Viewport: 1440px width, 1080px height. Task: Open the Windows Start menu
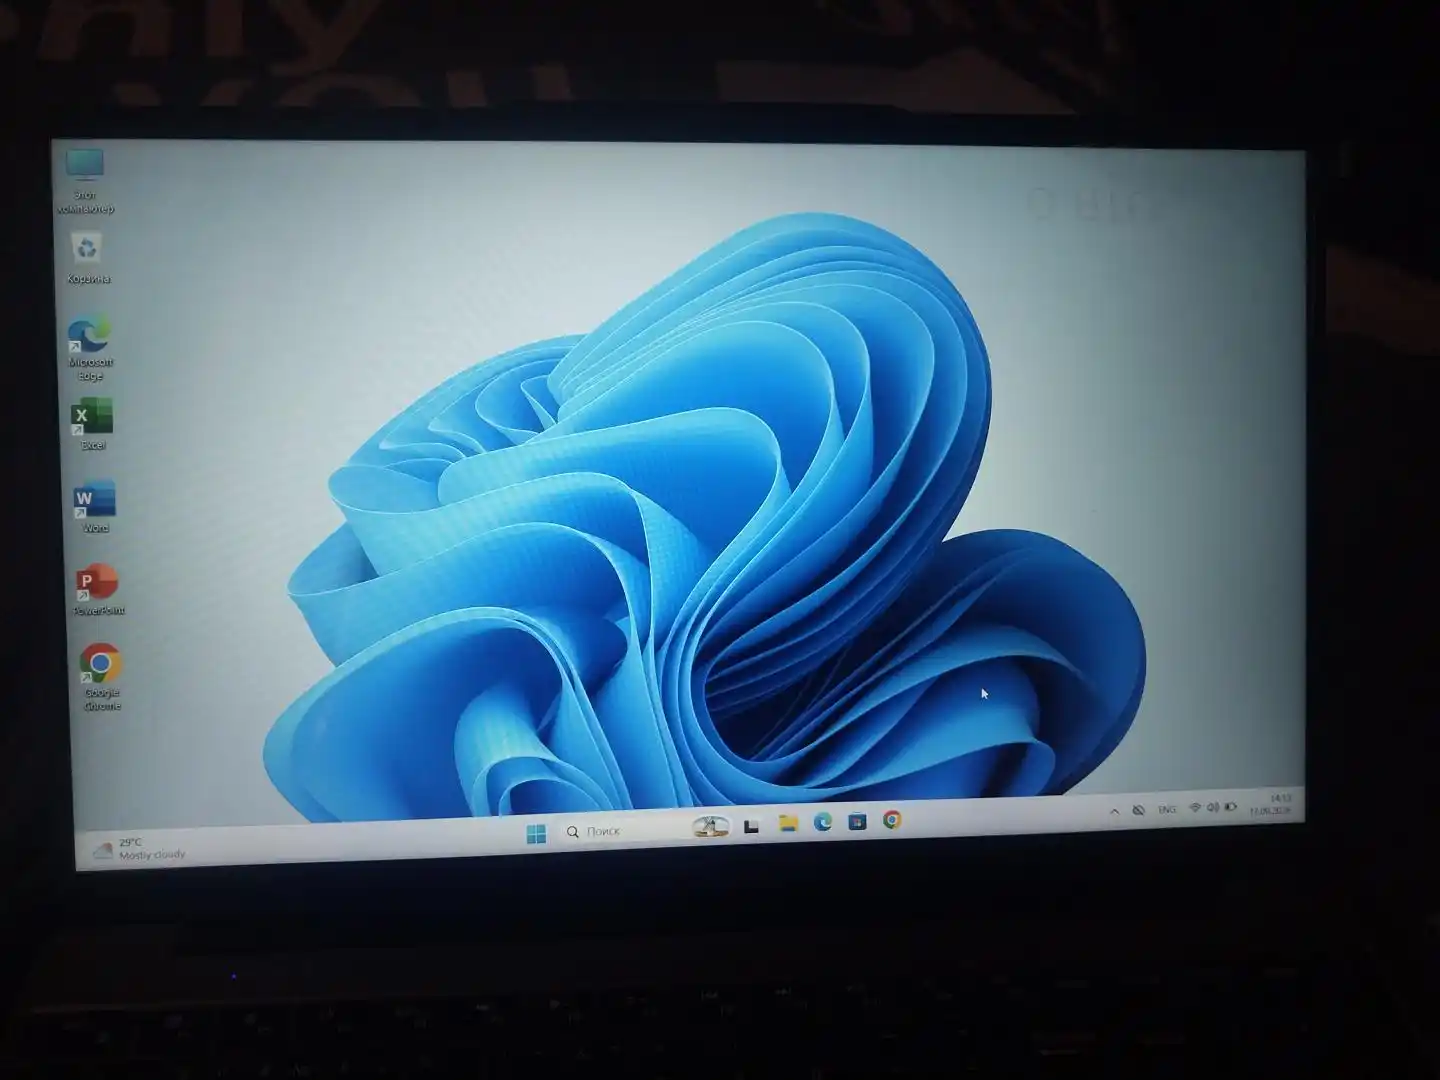[536, 833]
